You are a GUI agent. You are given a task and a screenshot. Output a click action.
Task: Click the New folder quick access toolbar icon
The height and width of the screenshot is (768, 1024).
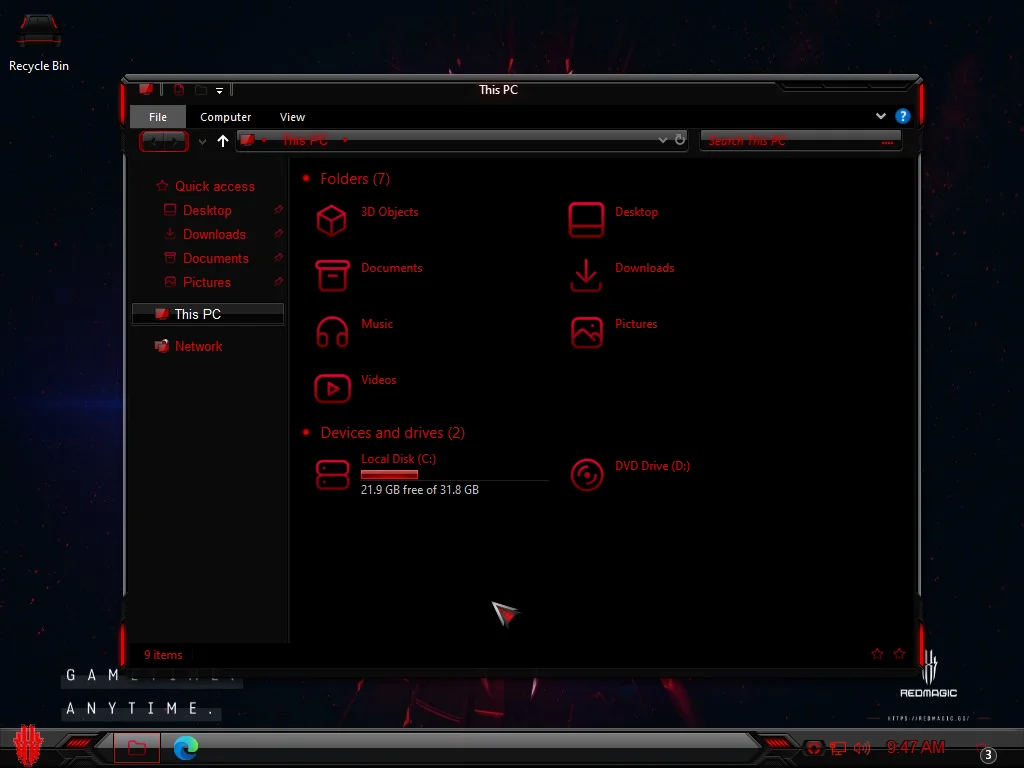click(x=200, y=89)
